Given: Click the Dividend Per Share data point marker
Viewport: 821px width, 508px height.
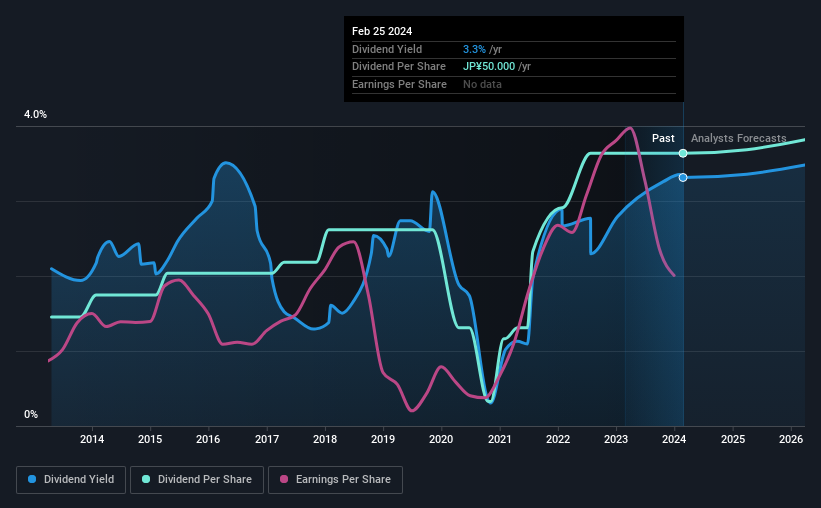Looking at the screenshot, I should [x=683, y=153].
